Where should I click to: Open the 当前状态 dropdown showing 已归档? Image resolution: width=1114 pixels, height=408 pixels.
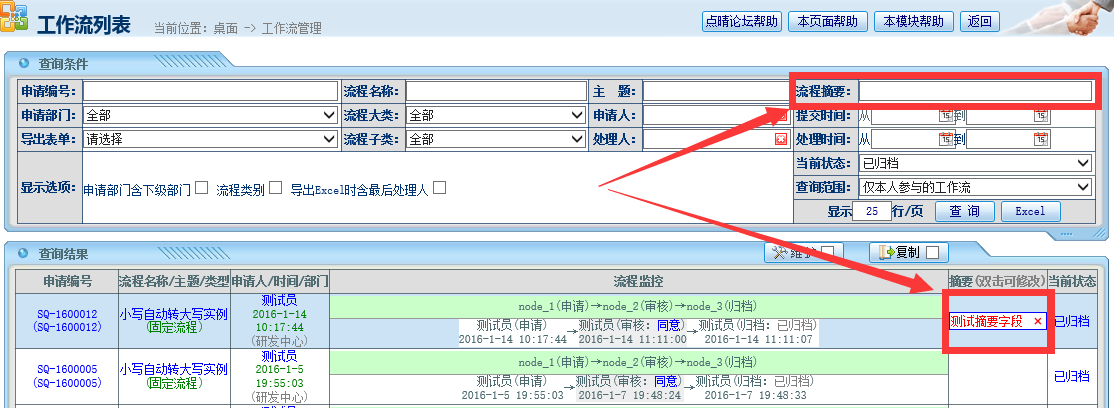(x=974, y=163)
